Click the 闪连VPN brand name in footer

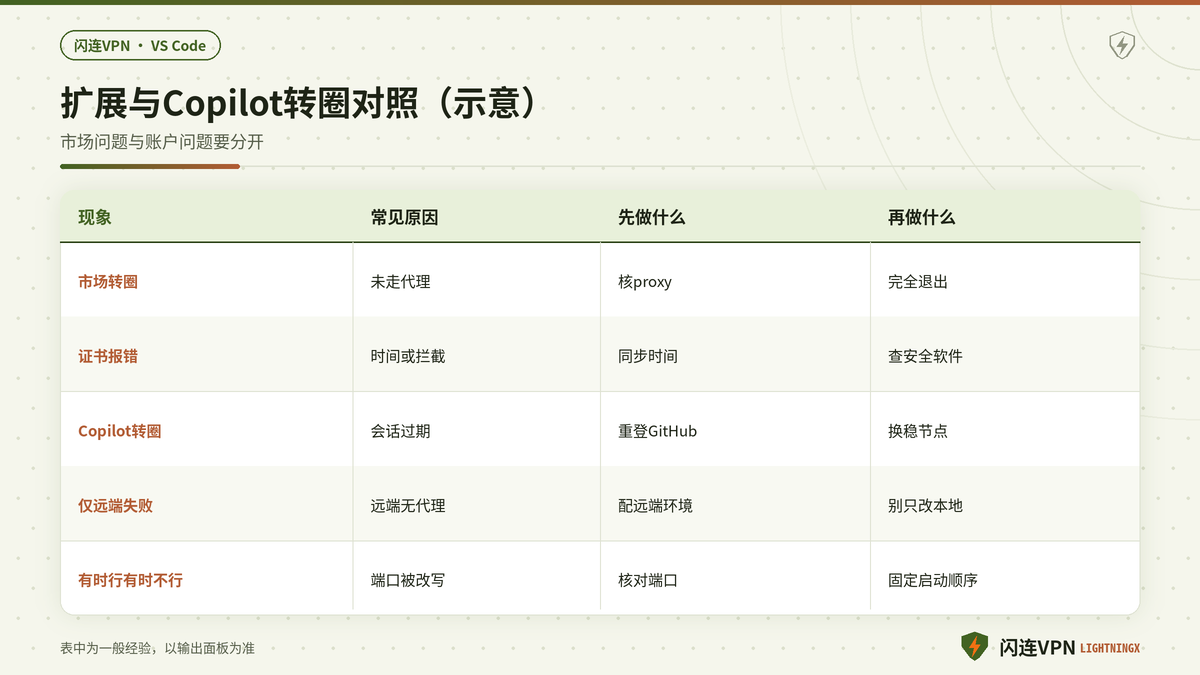[1037, 647]
